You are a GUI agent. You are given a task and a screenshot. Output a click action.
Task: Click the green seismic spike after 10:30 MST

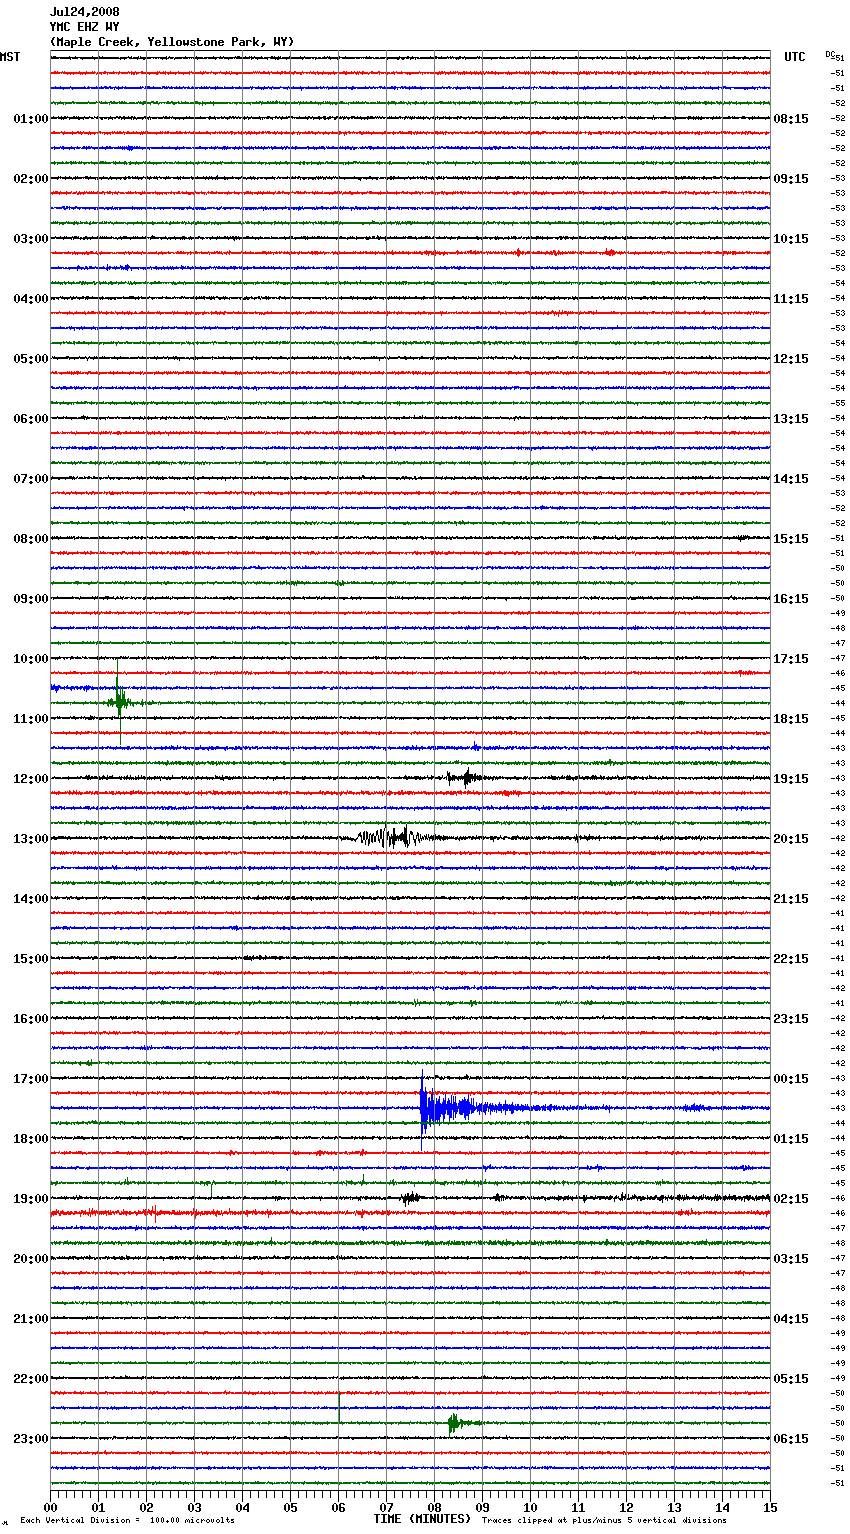pyautogui.click(x=119, y=703)
